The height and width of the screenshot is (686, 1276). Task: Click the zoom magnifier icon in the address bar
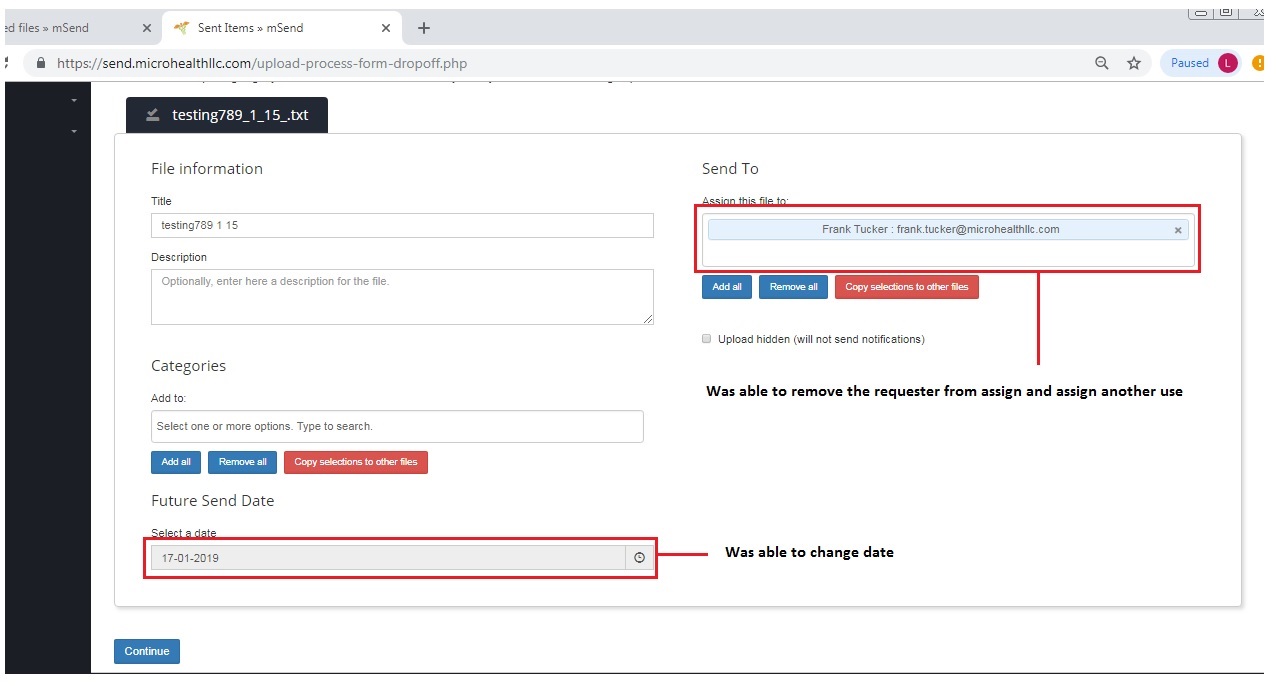(1101, 62)
